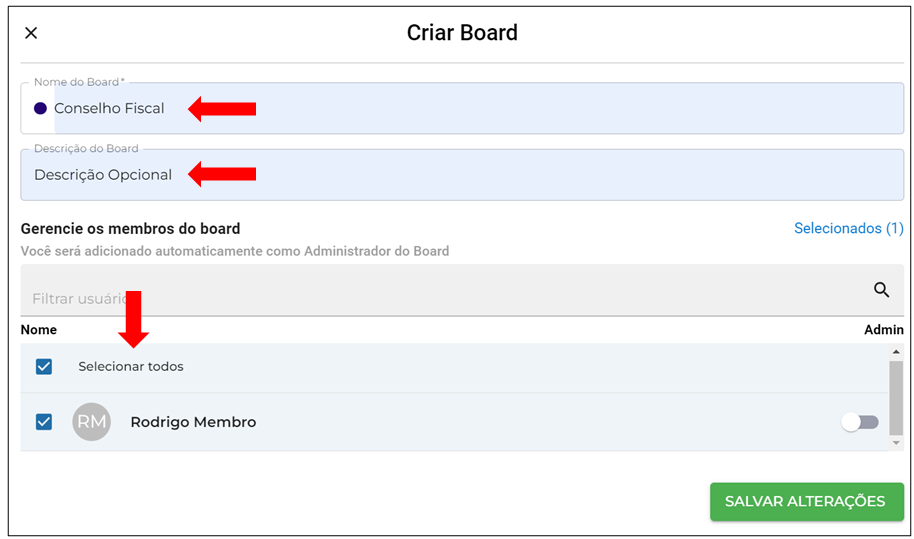This screenshot has width=914, height=539.
Task: Click the search magnifier icon
Action: click(881, 290)
